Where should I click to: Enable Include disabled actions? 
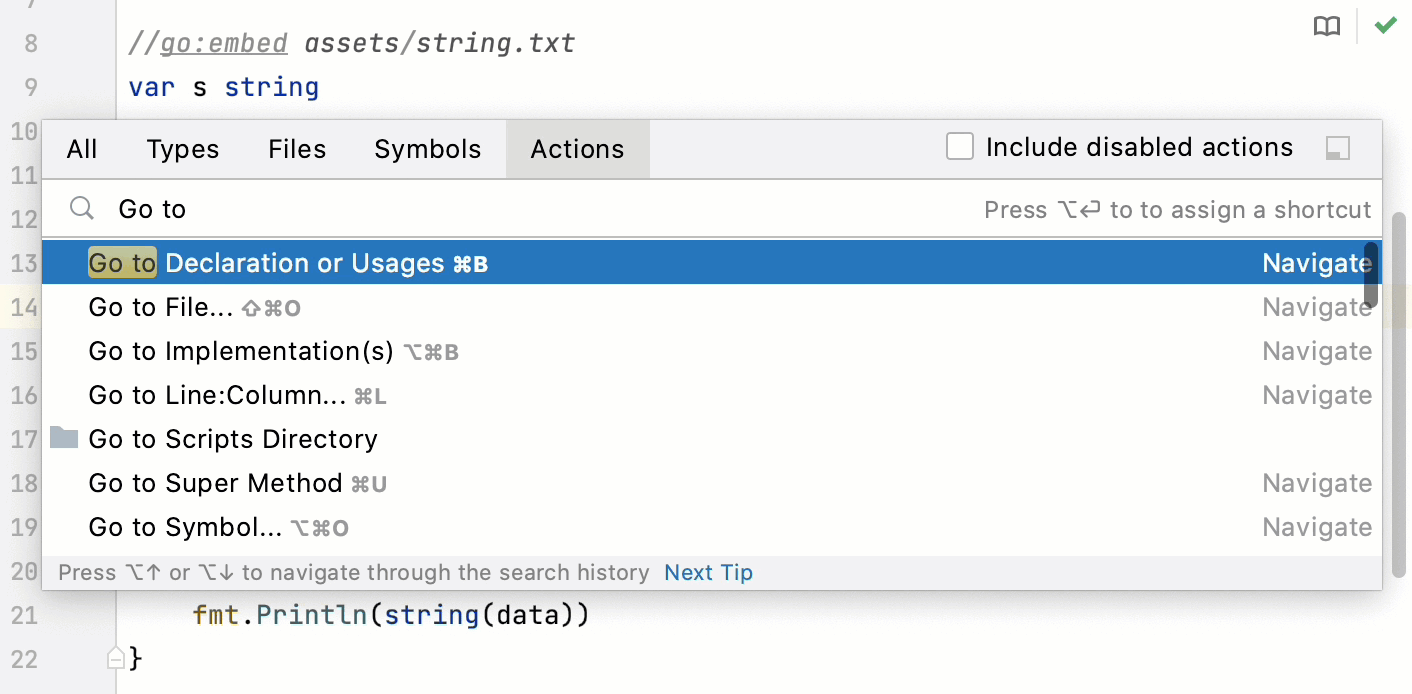959,146
